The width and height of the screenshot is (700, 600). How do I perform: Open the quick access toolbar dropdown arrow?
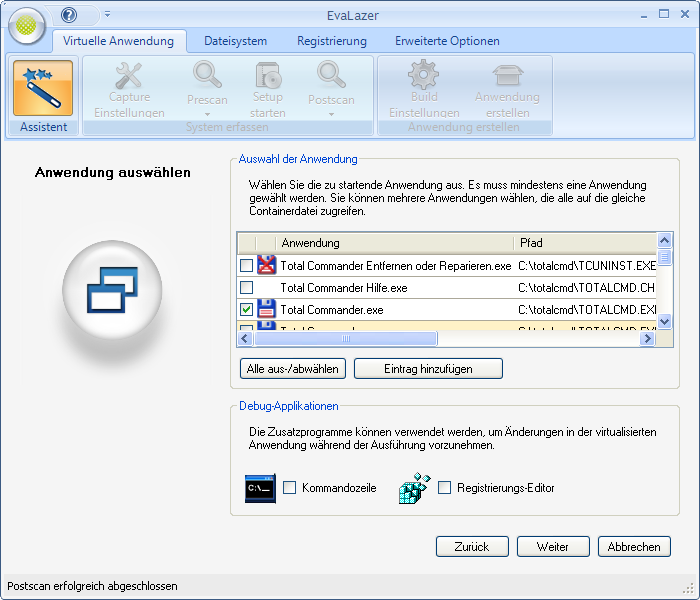(x=107, y=15)
